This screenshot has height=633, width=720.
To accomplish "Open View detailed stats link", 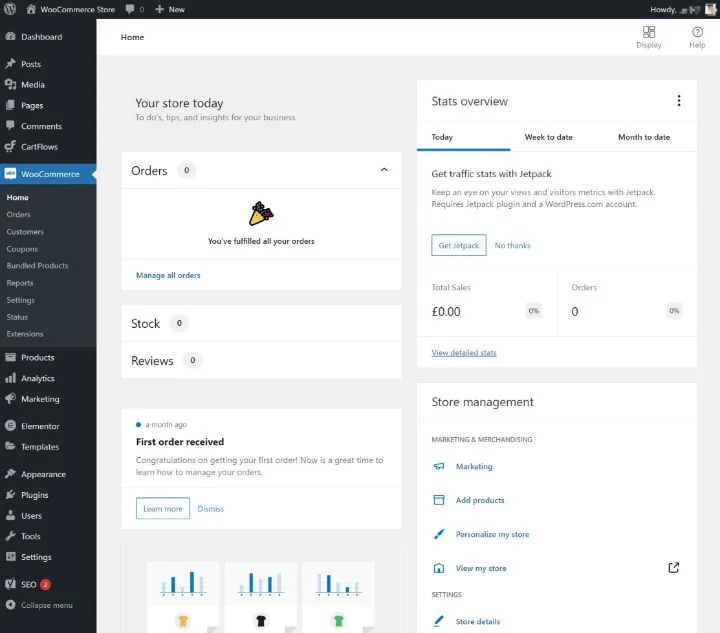I will pyautogui.click(x=463, y=353).
